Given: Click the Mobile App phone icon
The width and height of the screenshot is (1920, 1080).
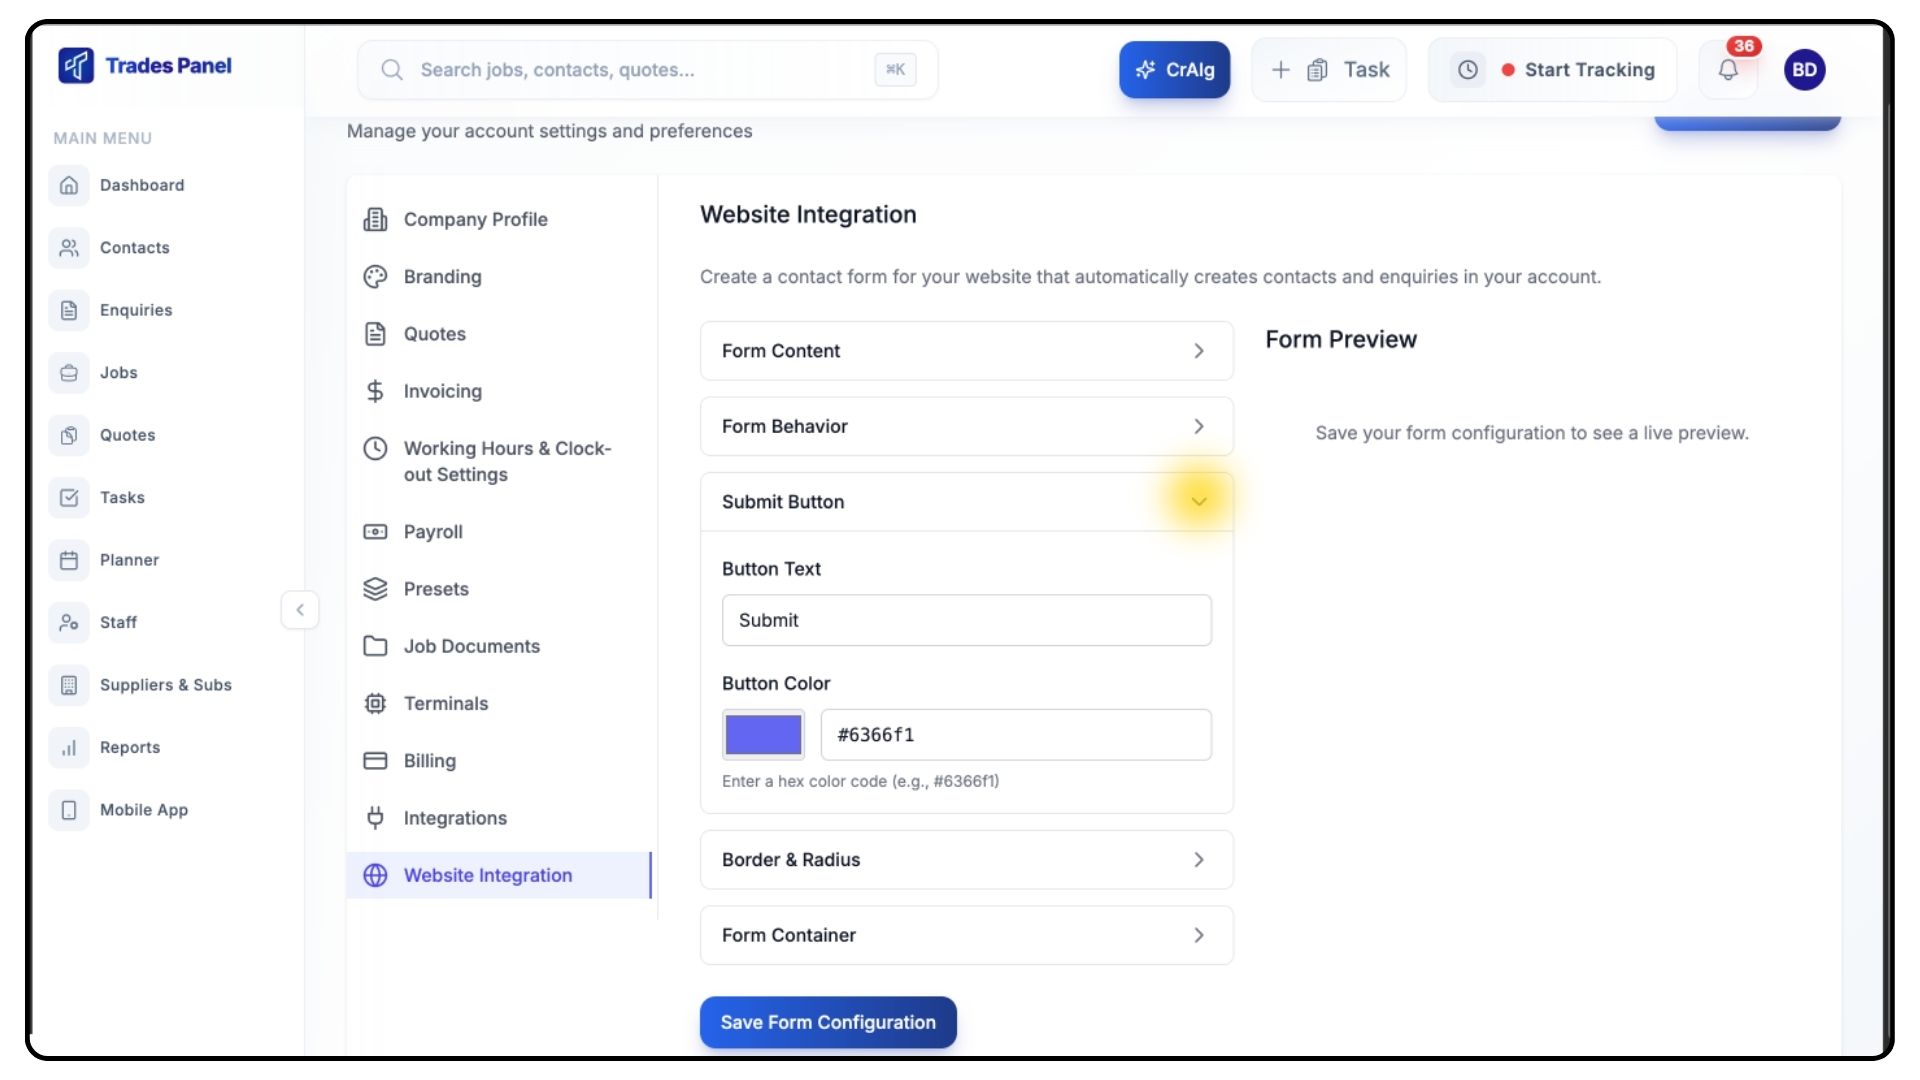Looking at the screenshot, I should point(69,810).
